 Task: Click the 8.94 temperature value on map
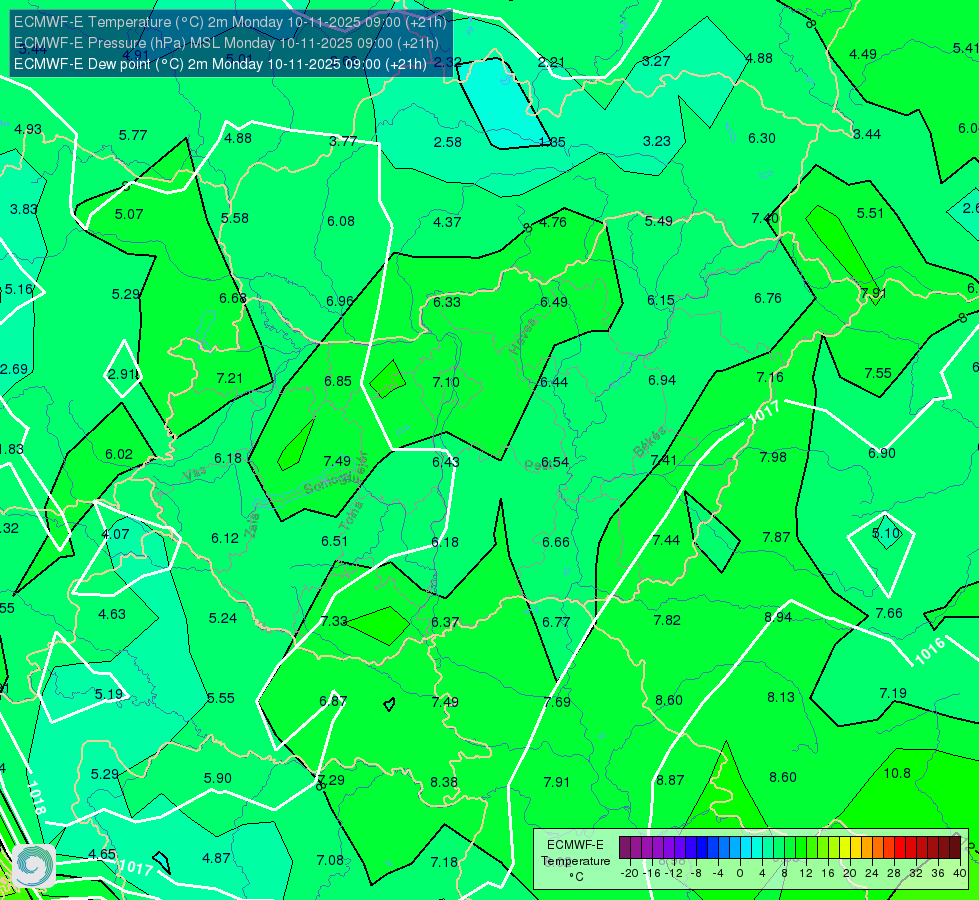(x=778, y=617)
